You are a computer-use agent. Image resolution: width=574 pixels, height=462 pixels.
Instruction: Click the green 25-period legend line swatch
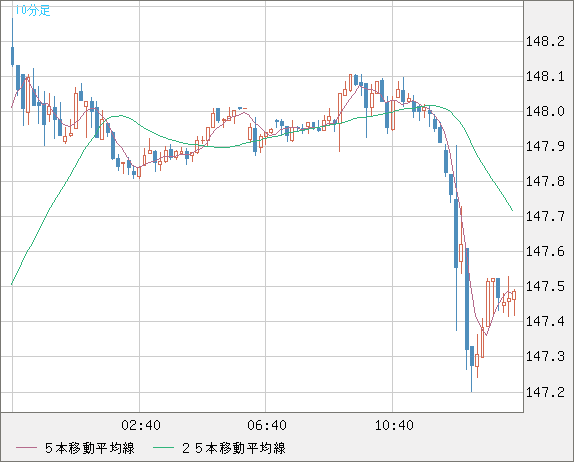pyautogui.click(x=163, y=448)
